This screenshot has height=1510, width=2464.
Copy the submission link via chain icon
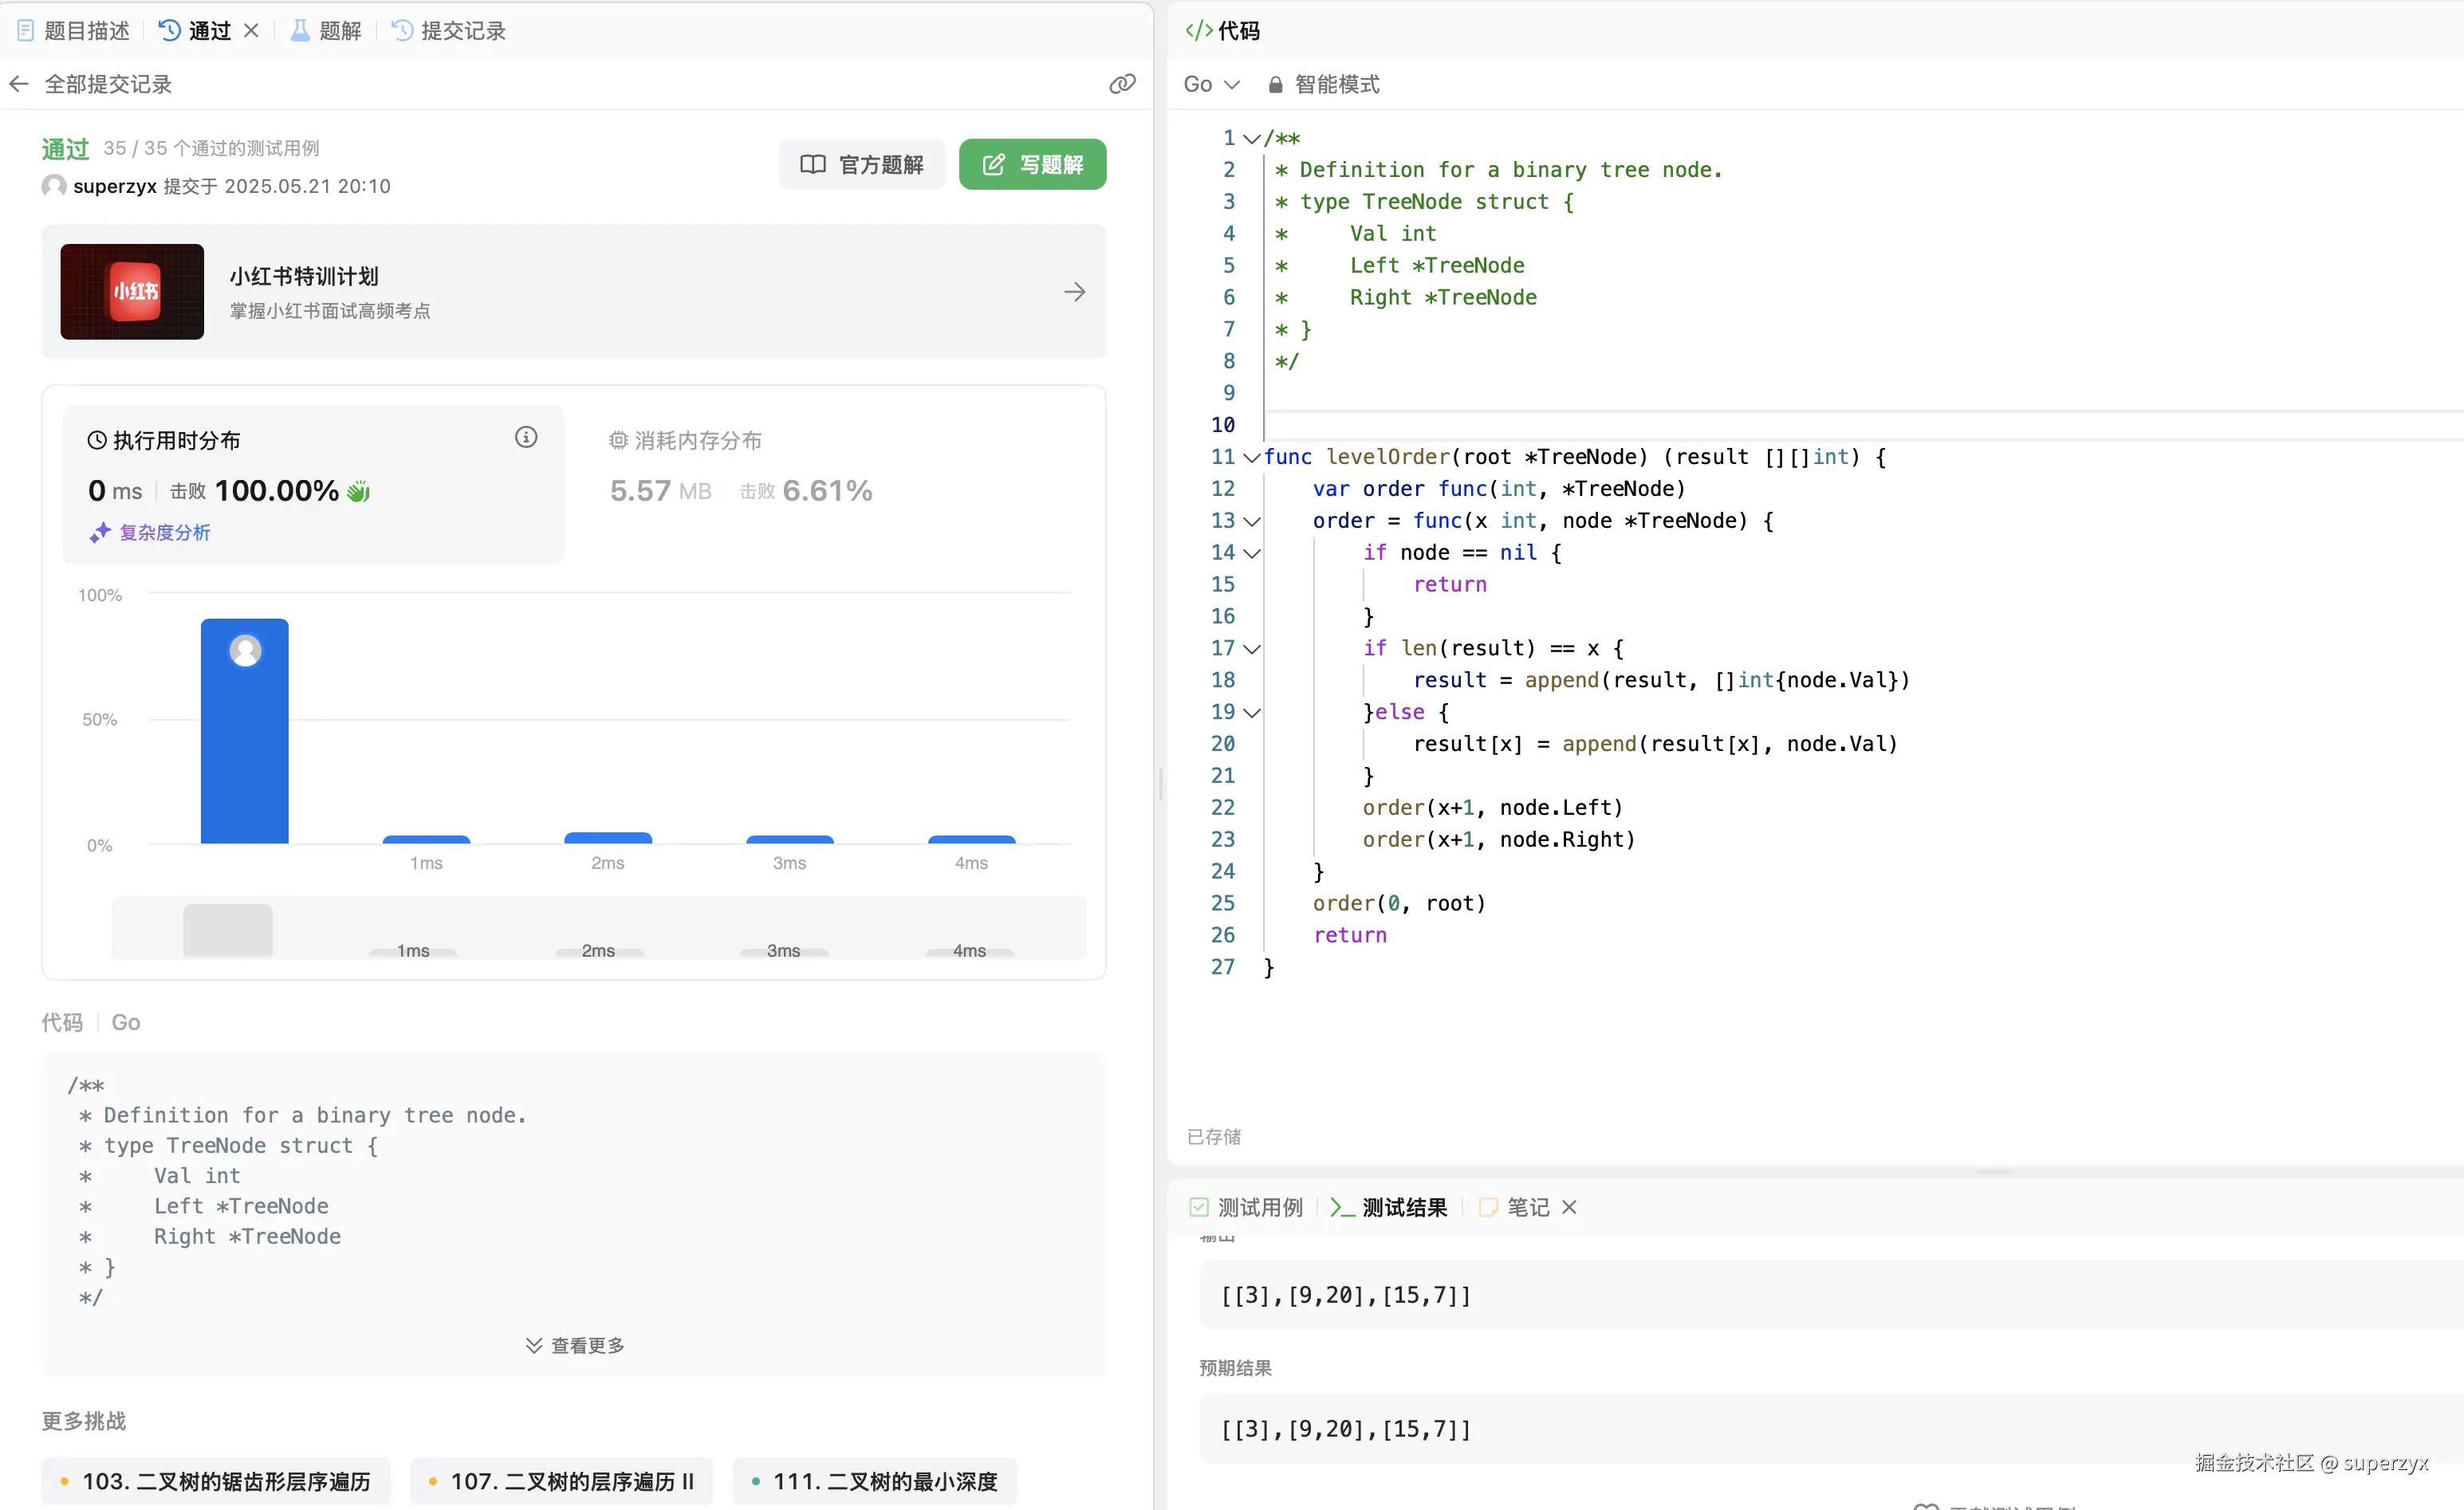(1122, 84)
